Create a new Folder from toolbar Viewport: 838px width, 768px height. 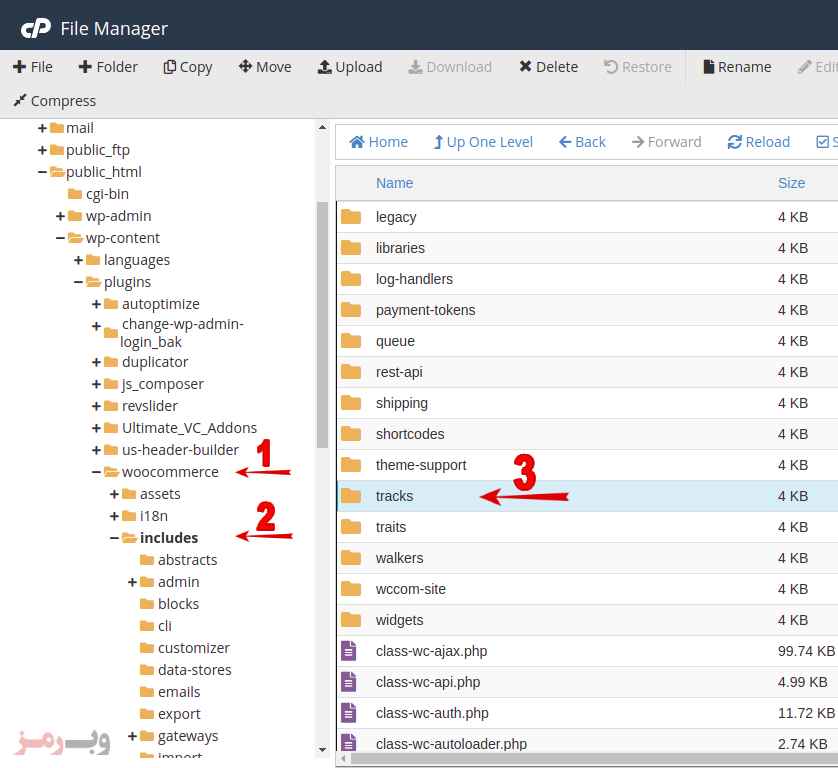point(108,67)
